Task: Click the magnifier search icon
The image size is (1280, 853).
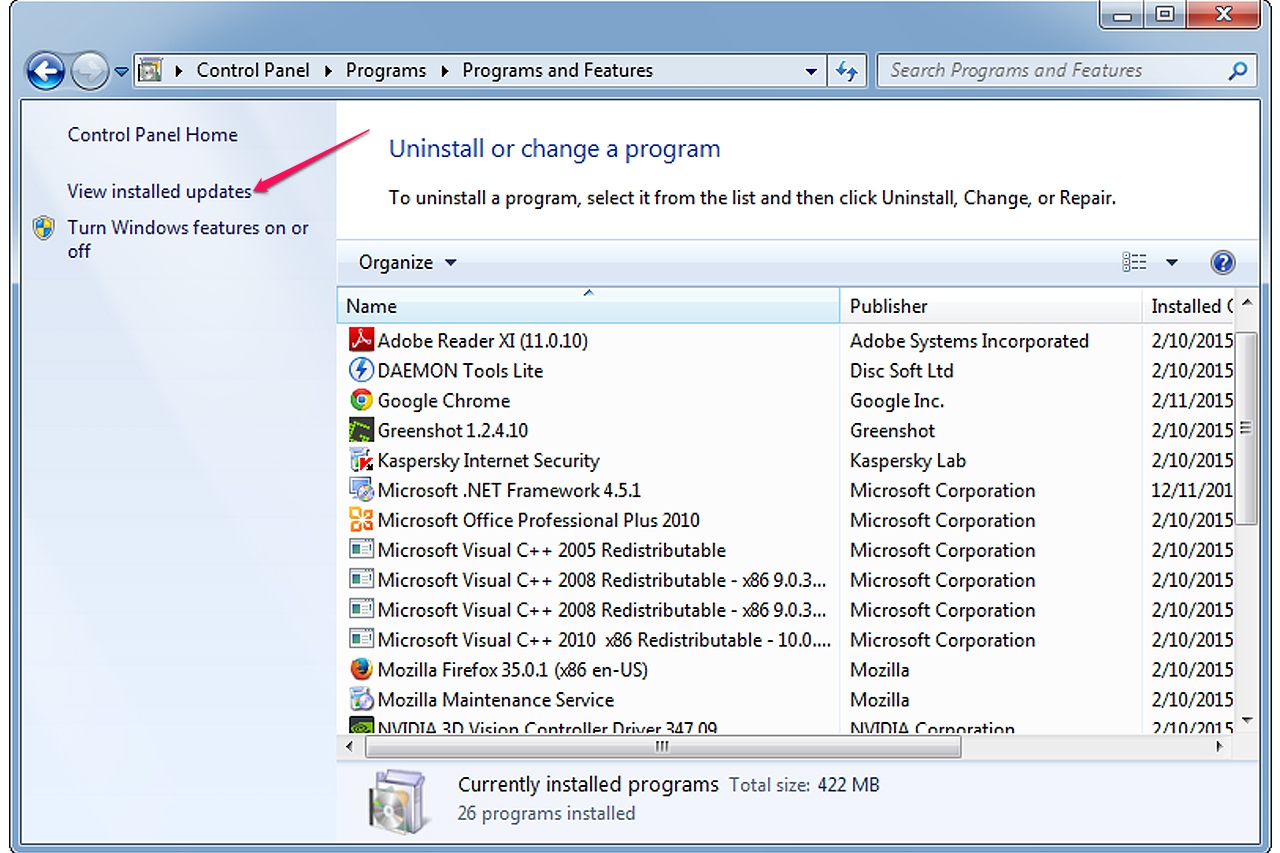Action: 1237,71
